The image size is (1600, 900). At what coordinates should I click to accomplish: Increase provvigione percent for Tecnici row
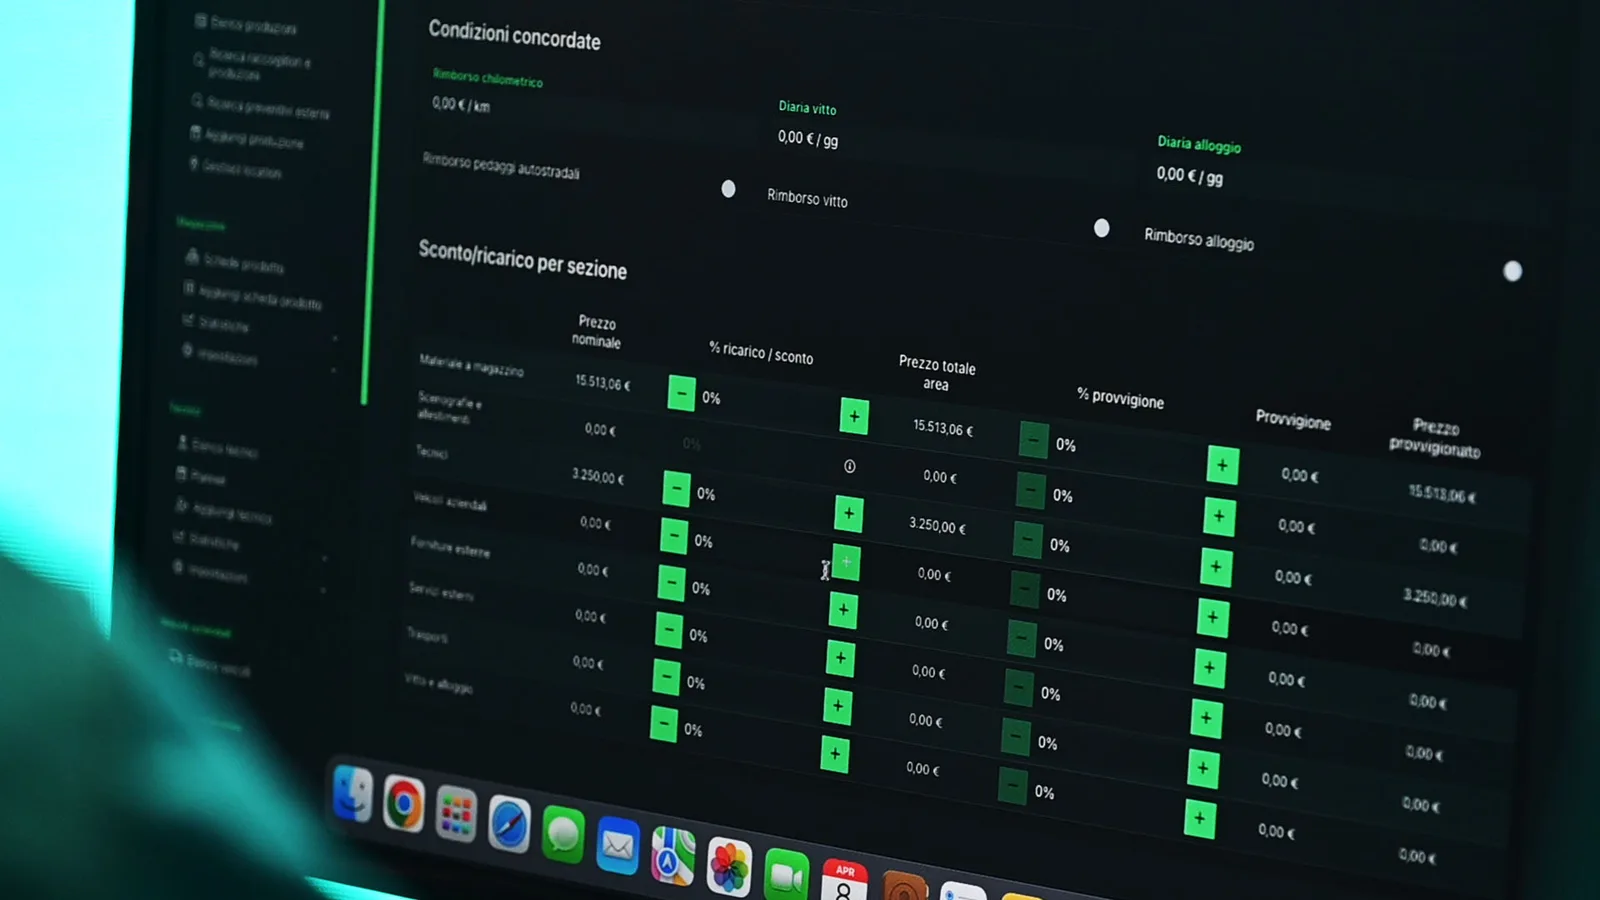(1216, 567)
